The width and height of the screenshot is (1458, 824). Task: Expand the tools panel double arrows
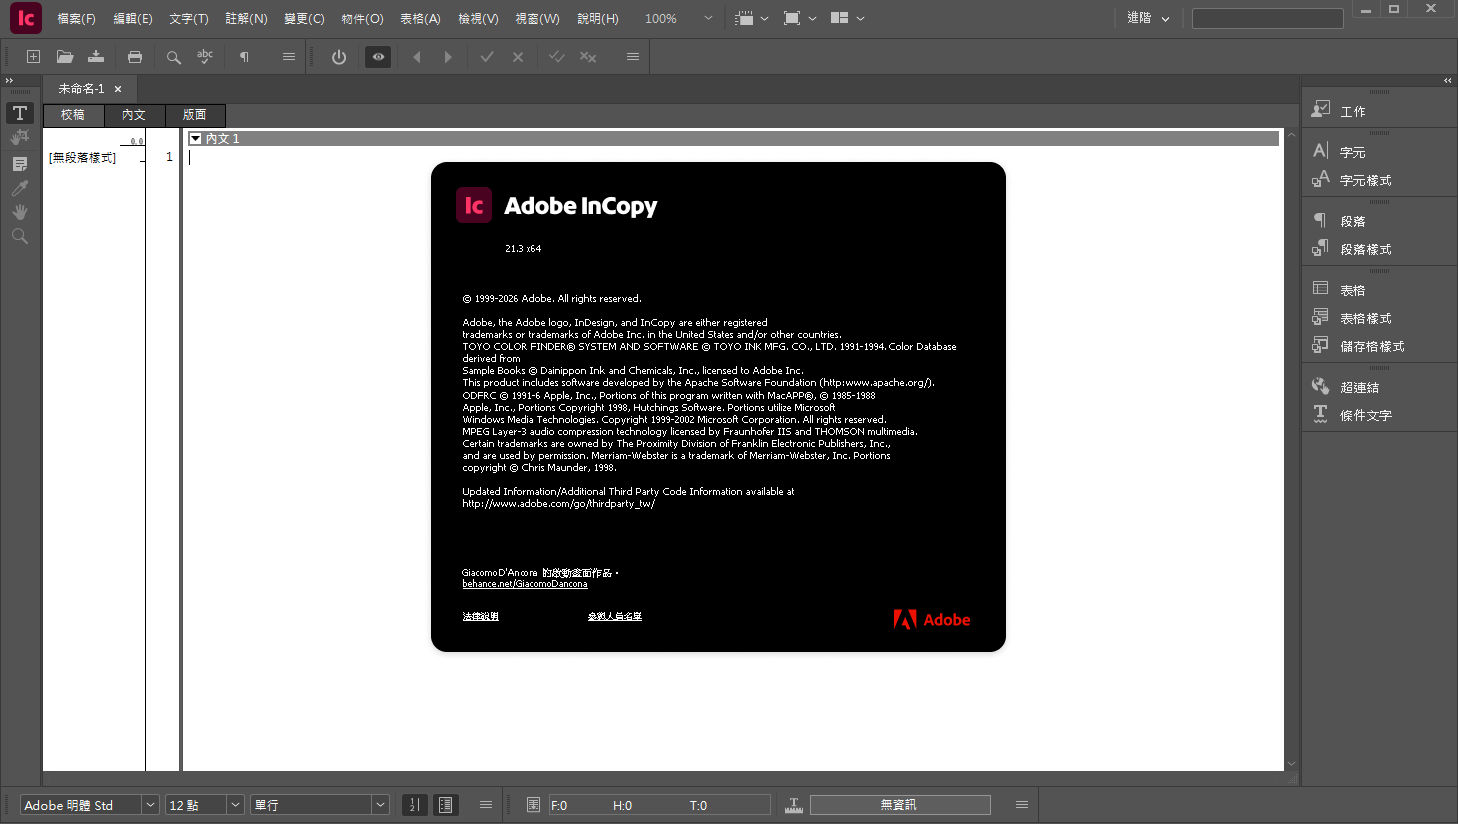point(9,80)
